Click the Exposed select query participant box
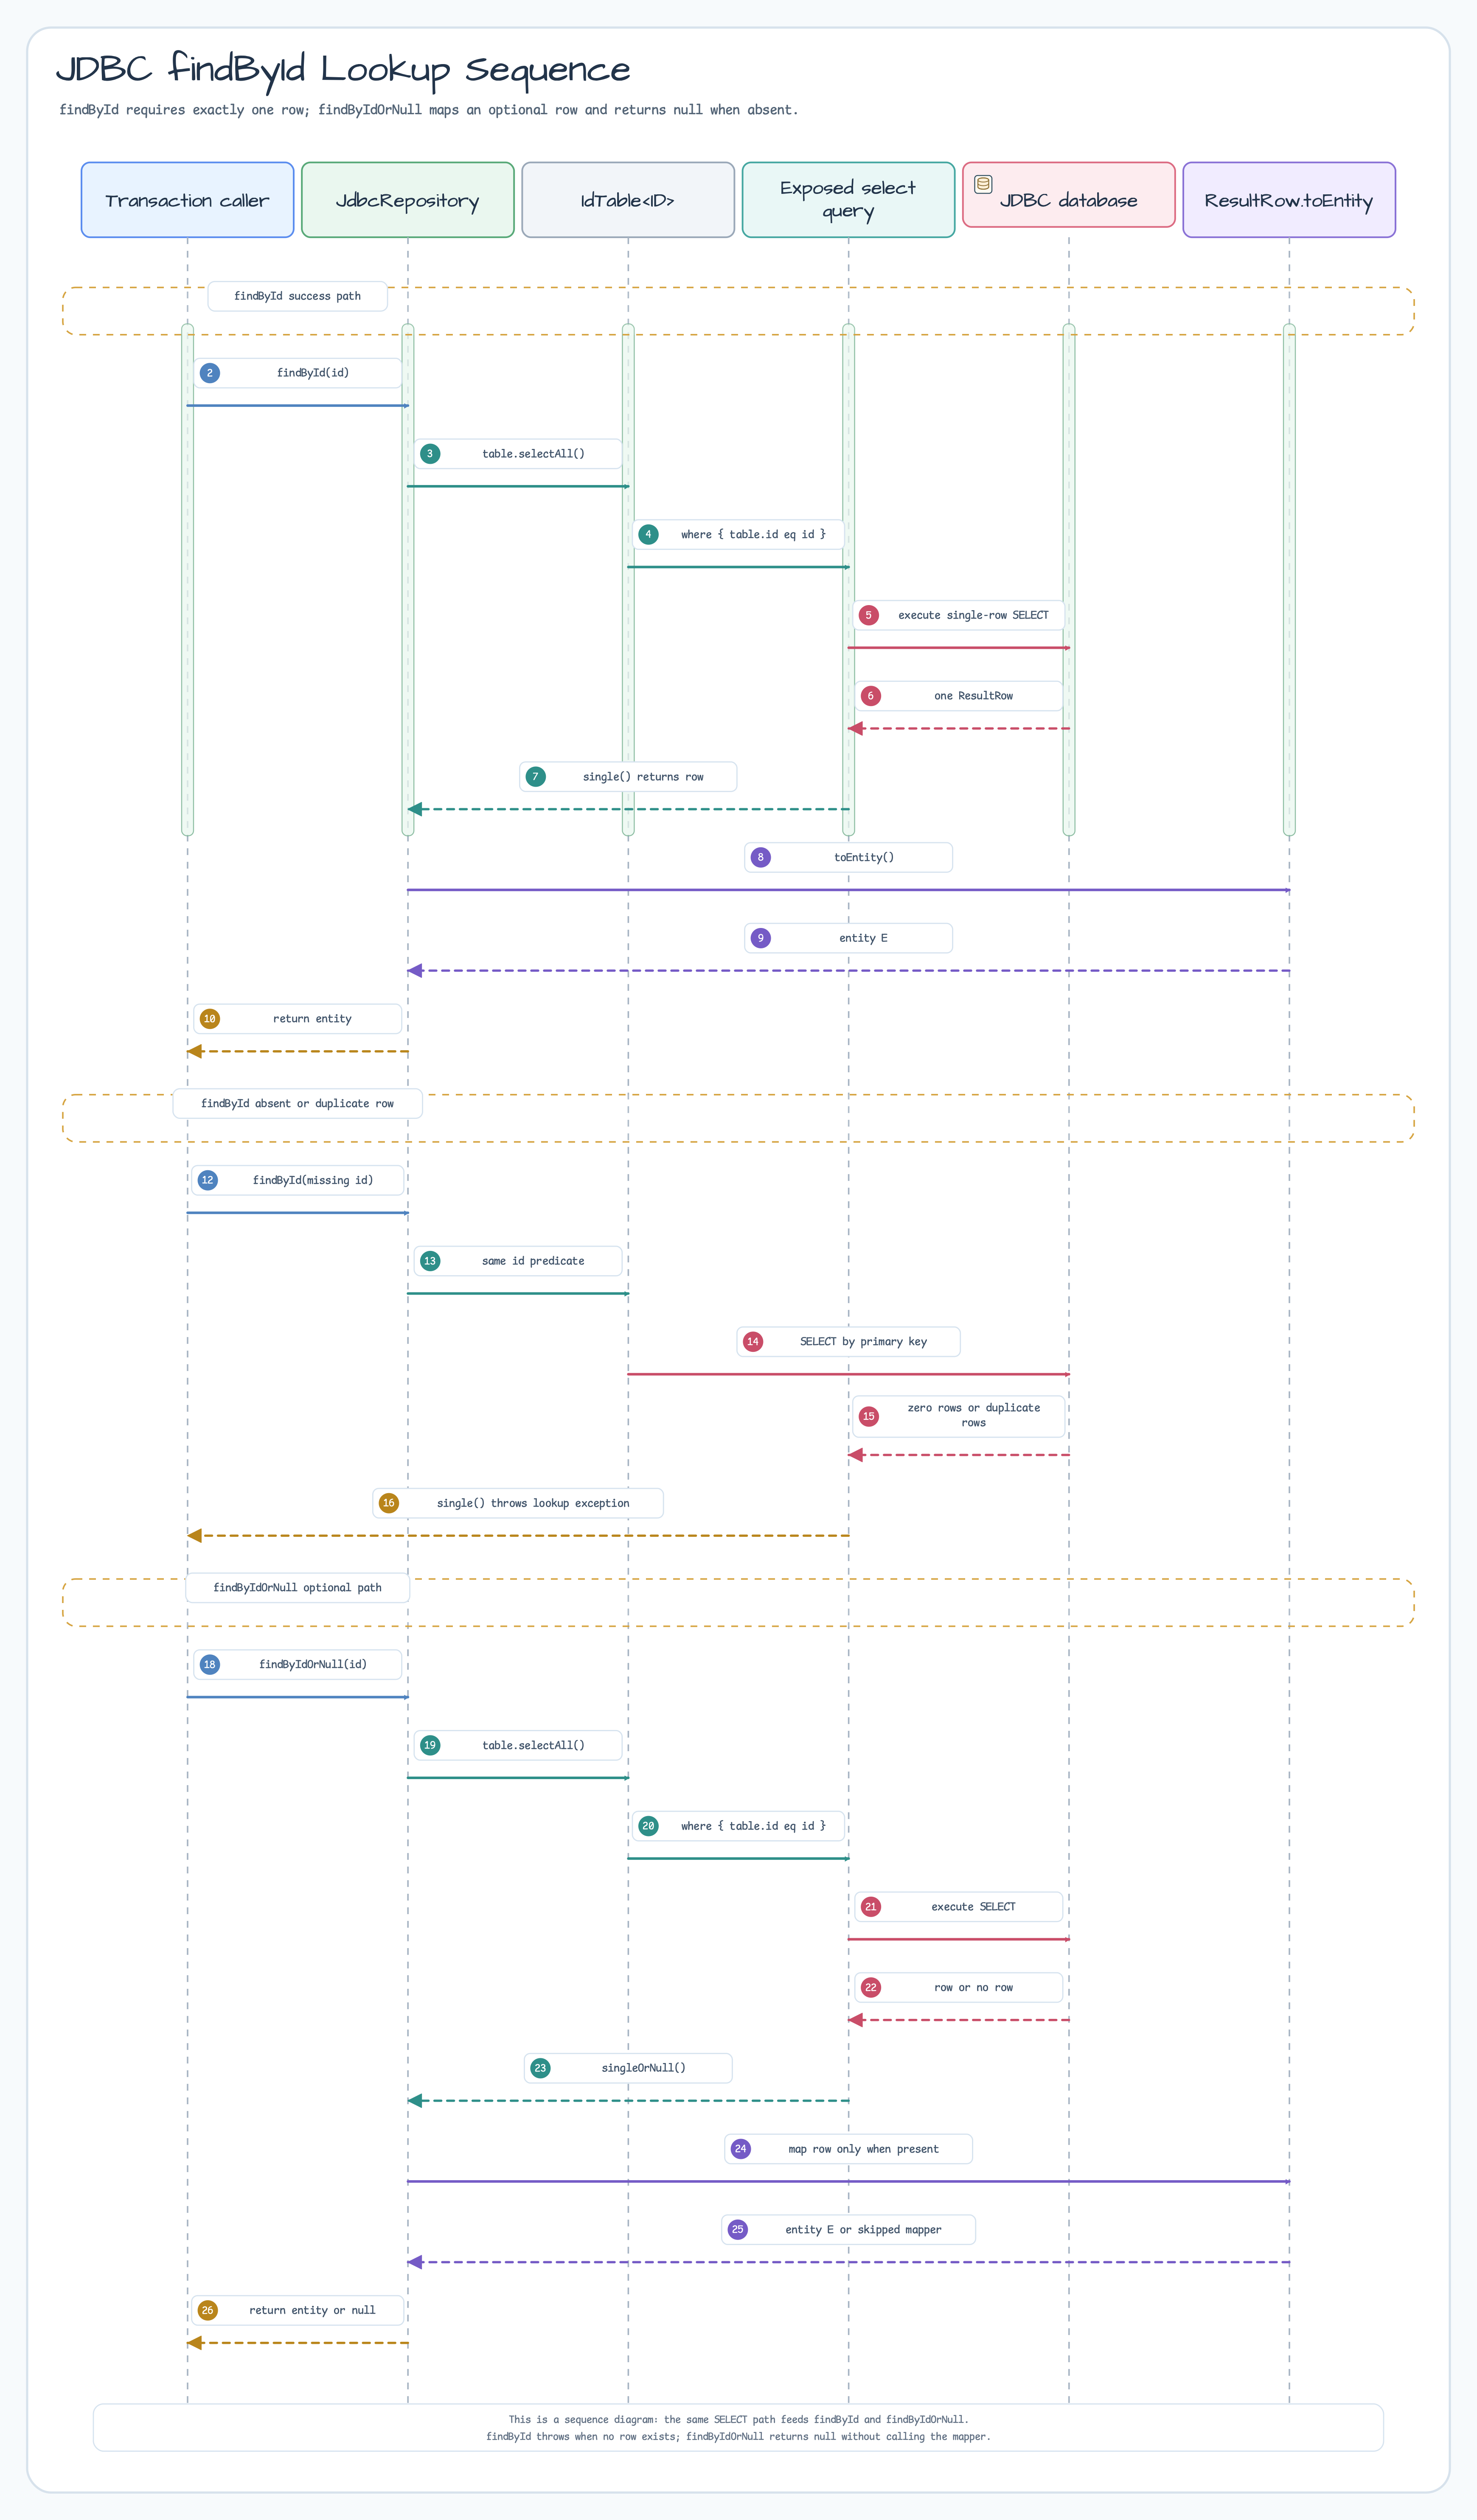The width and height of the screenshot is (1477, 2520). pyautogui.click(x=848, y=200)
